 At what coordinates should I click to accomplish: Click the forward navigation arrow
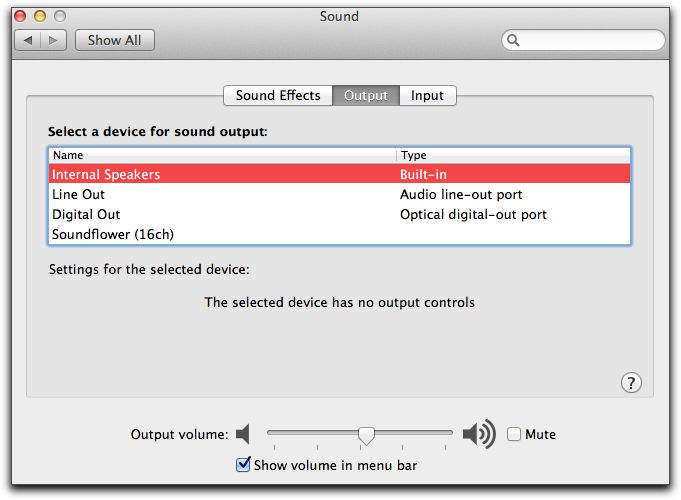click(x=53, y=40)
